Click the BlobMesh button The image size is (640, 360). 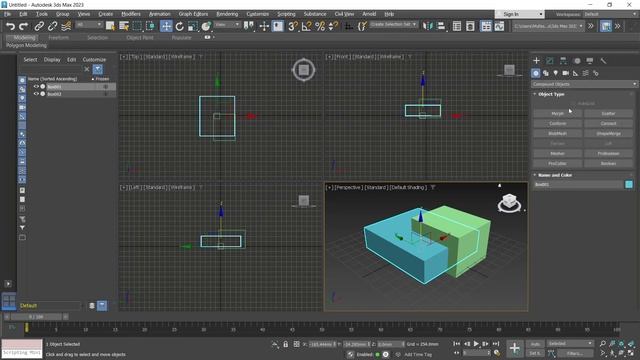(558, 133)
